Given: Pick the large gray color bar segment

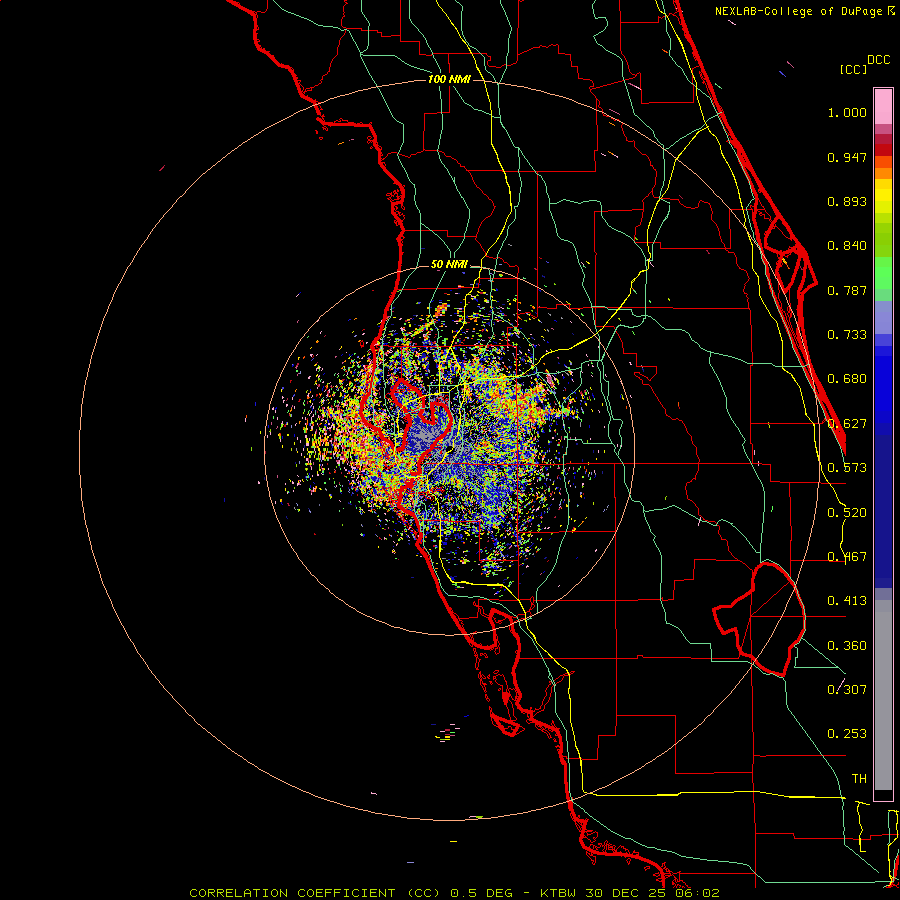Looking at the screenshot, I should [883, 695].
